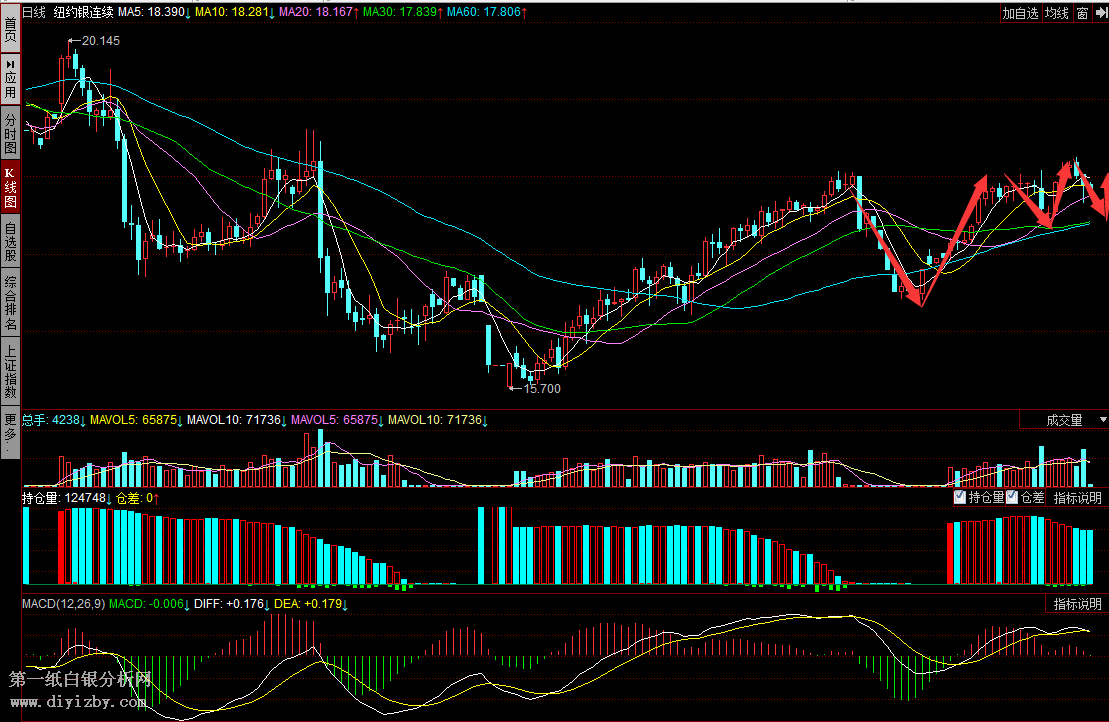The image size is (1109, 722).
Task: Expand the 更多 sidebar menu
Action: click(10, 433)
